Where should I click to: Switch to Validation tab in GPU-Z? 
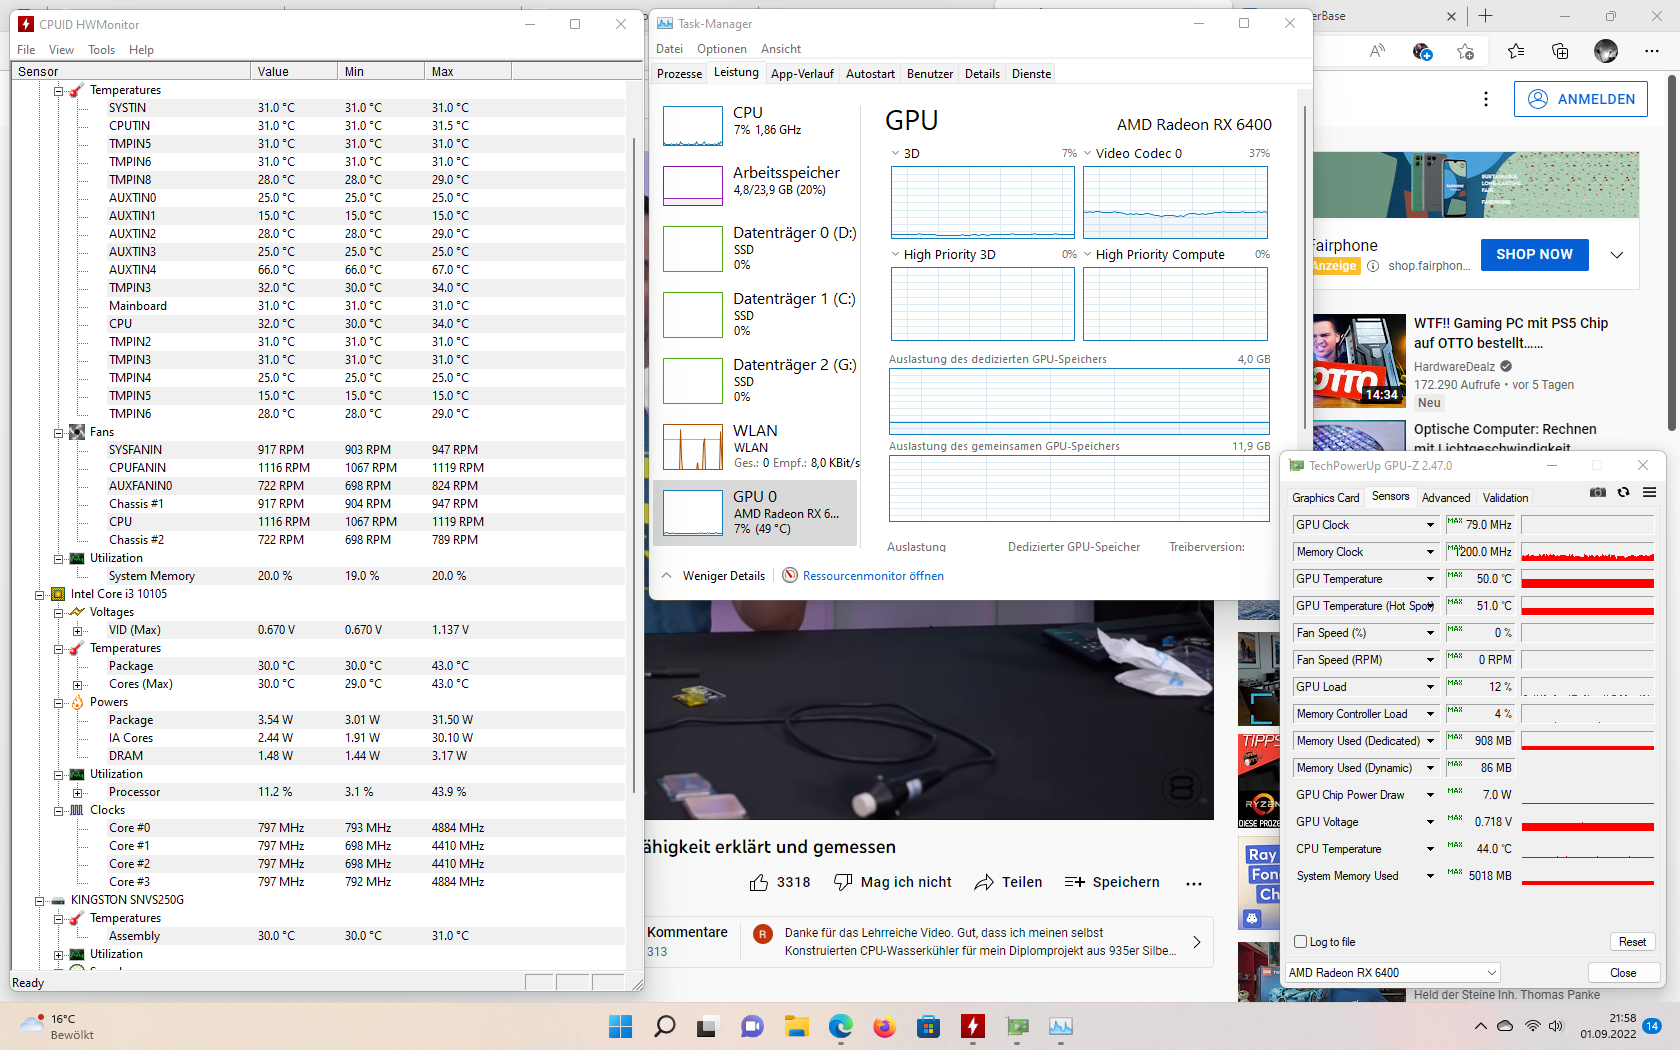click(x=1505, y=498)
